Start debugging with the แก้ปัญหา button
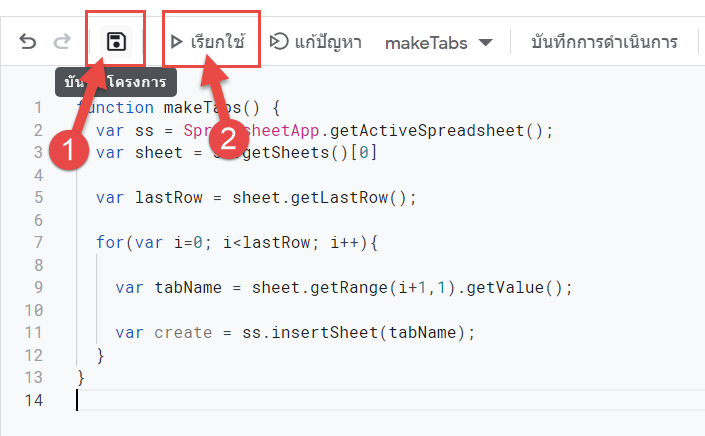Viewport: 705px width, 436px height. (x=316, y=42)
